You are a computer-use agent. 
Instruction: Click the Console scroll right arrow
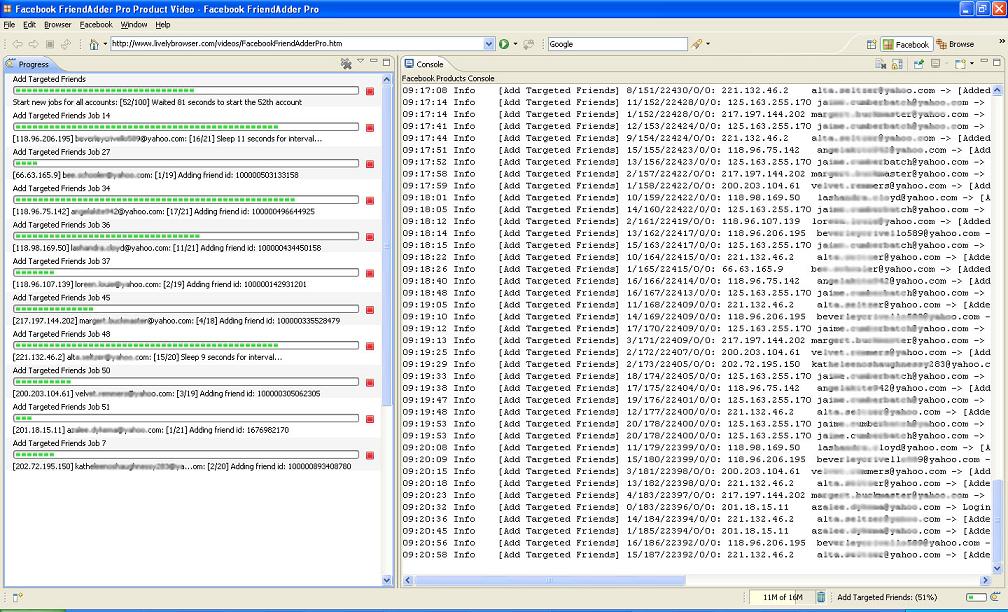coord(986,580)
